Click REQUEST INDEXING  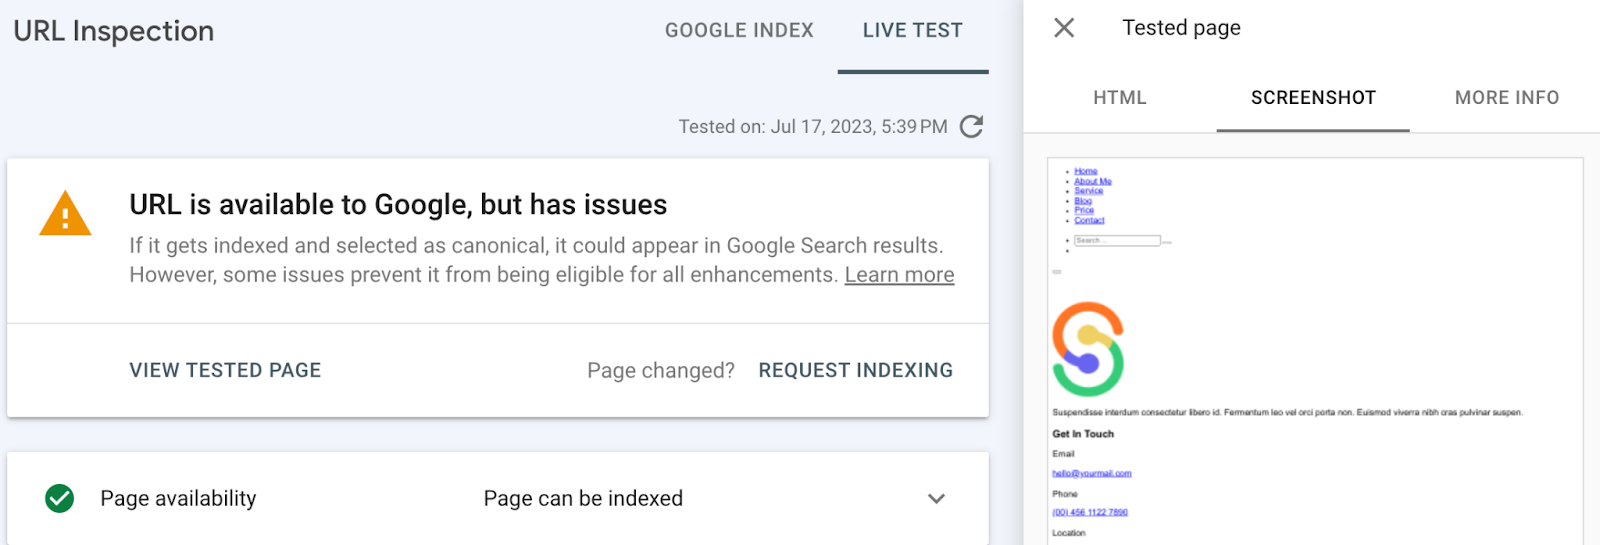(x=856, y=370)
